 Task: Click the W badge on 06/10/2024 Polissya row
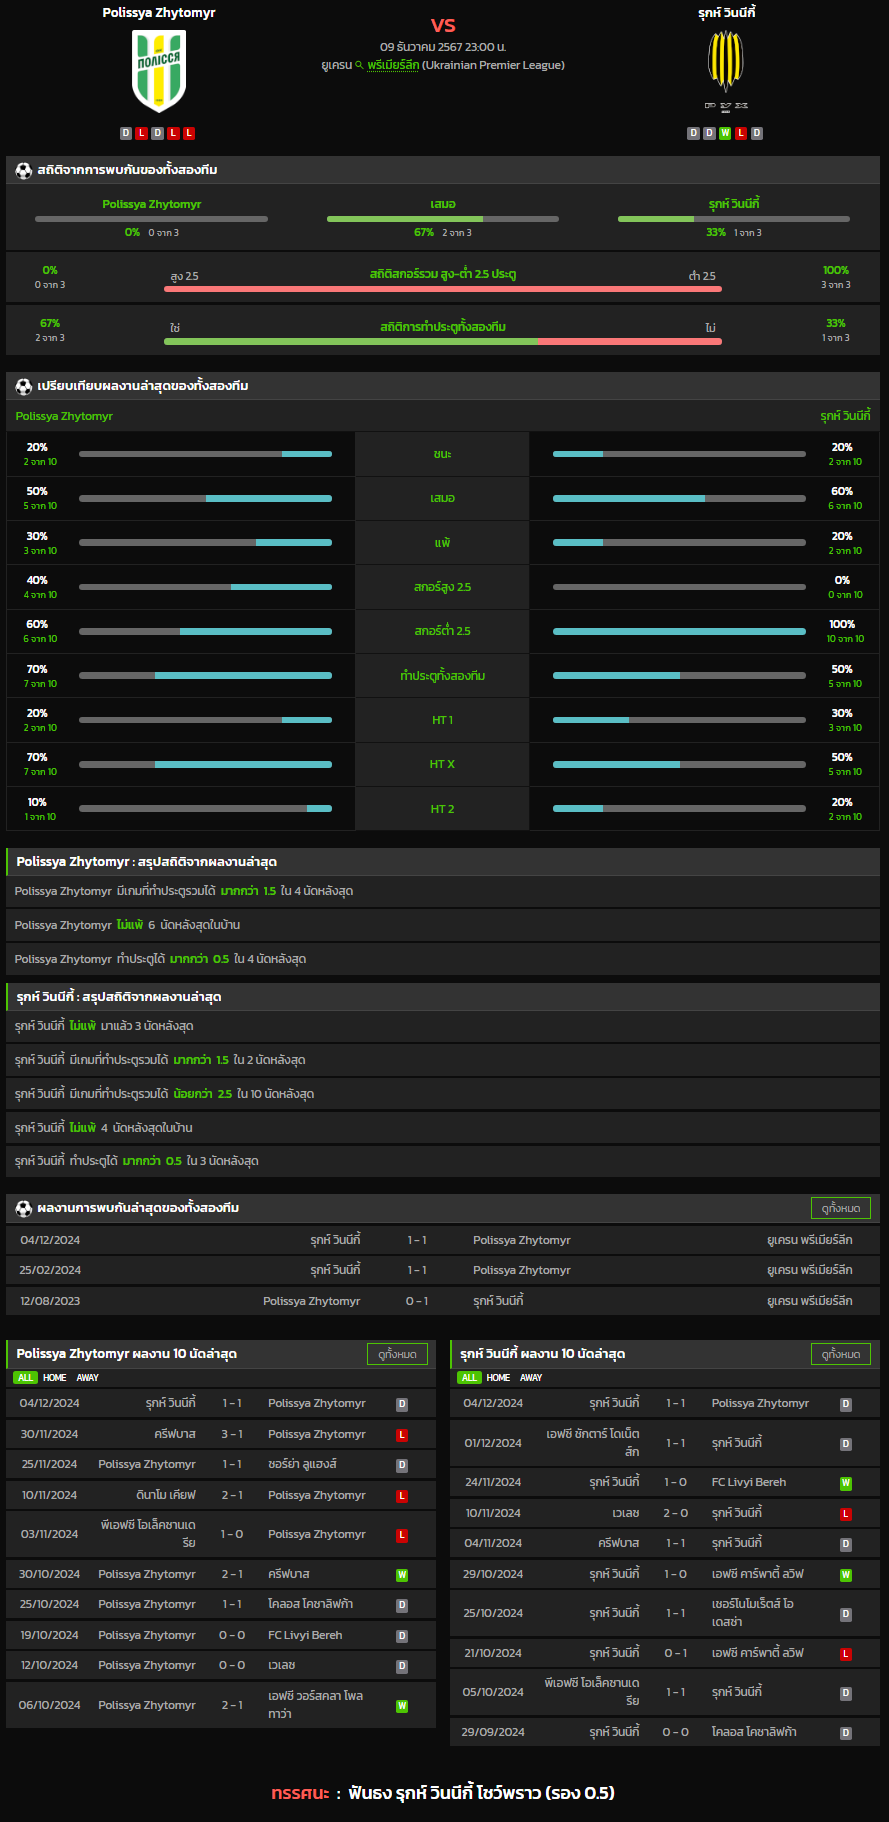pyautogui.click(x=402, y=1706)
